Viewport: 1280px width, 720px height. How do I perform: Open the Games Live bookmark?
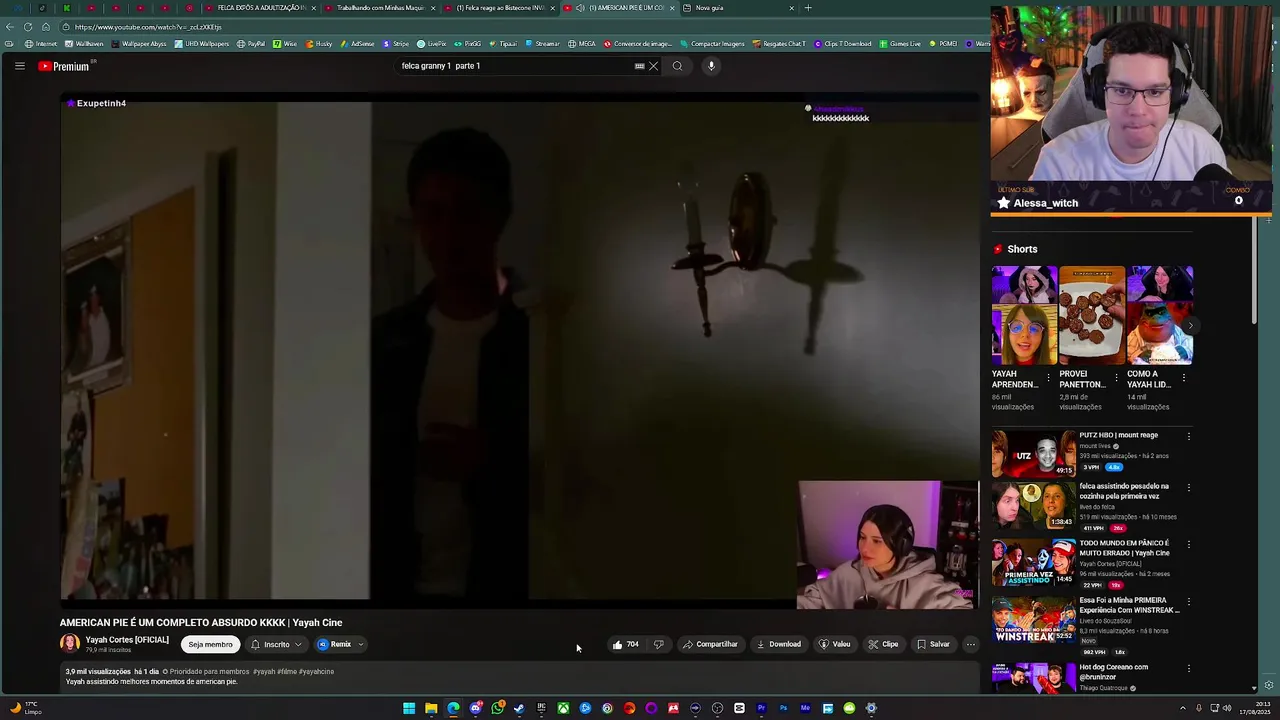(x=900, y=44)
